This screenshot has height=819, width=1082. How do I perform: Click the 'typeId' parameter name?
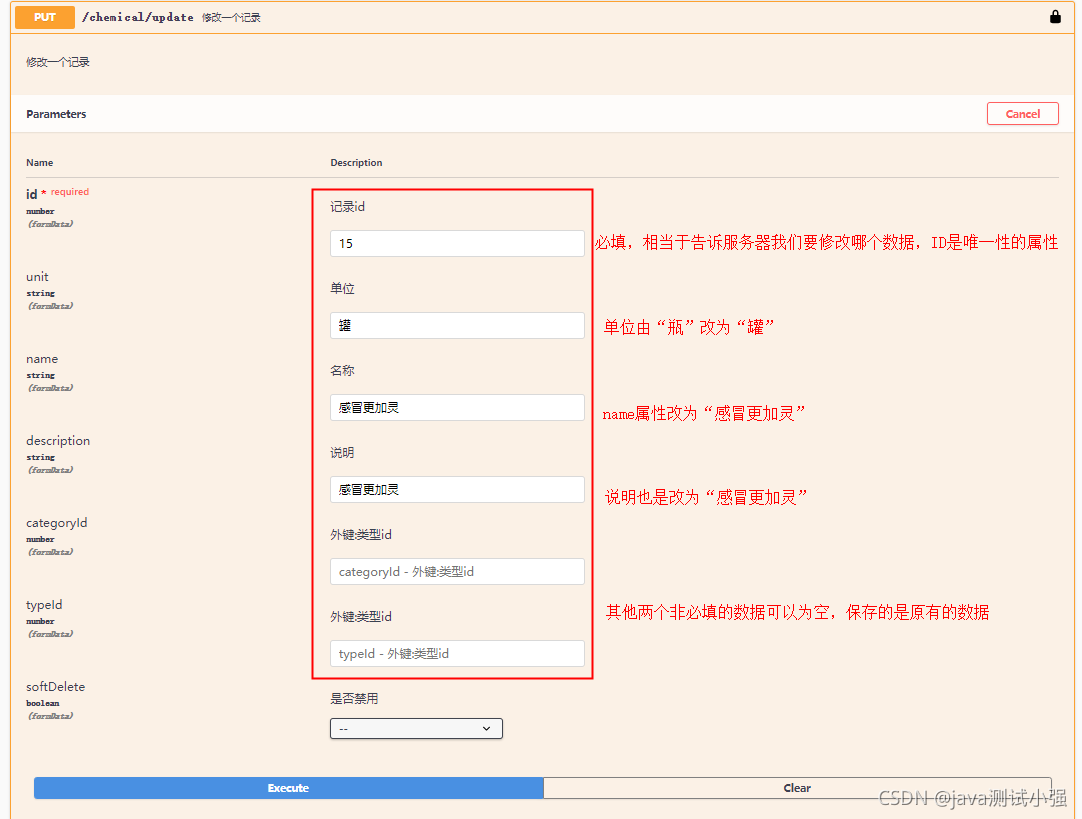[44, 605]
